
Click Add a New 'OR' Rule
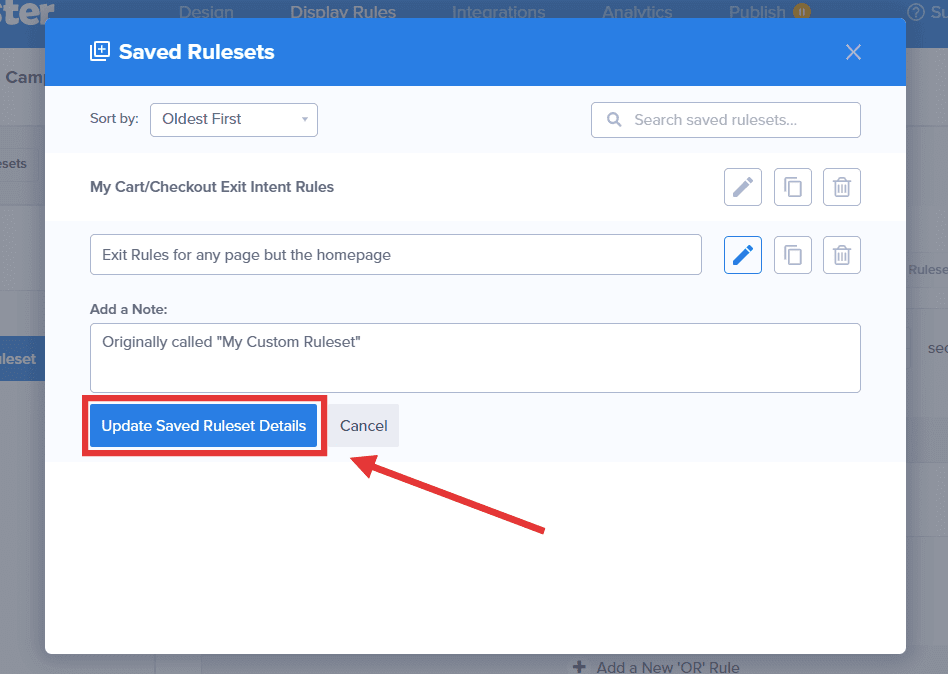[x=657, y=667]
